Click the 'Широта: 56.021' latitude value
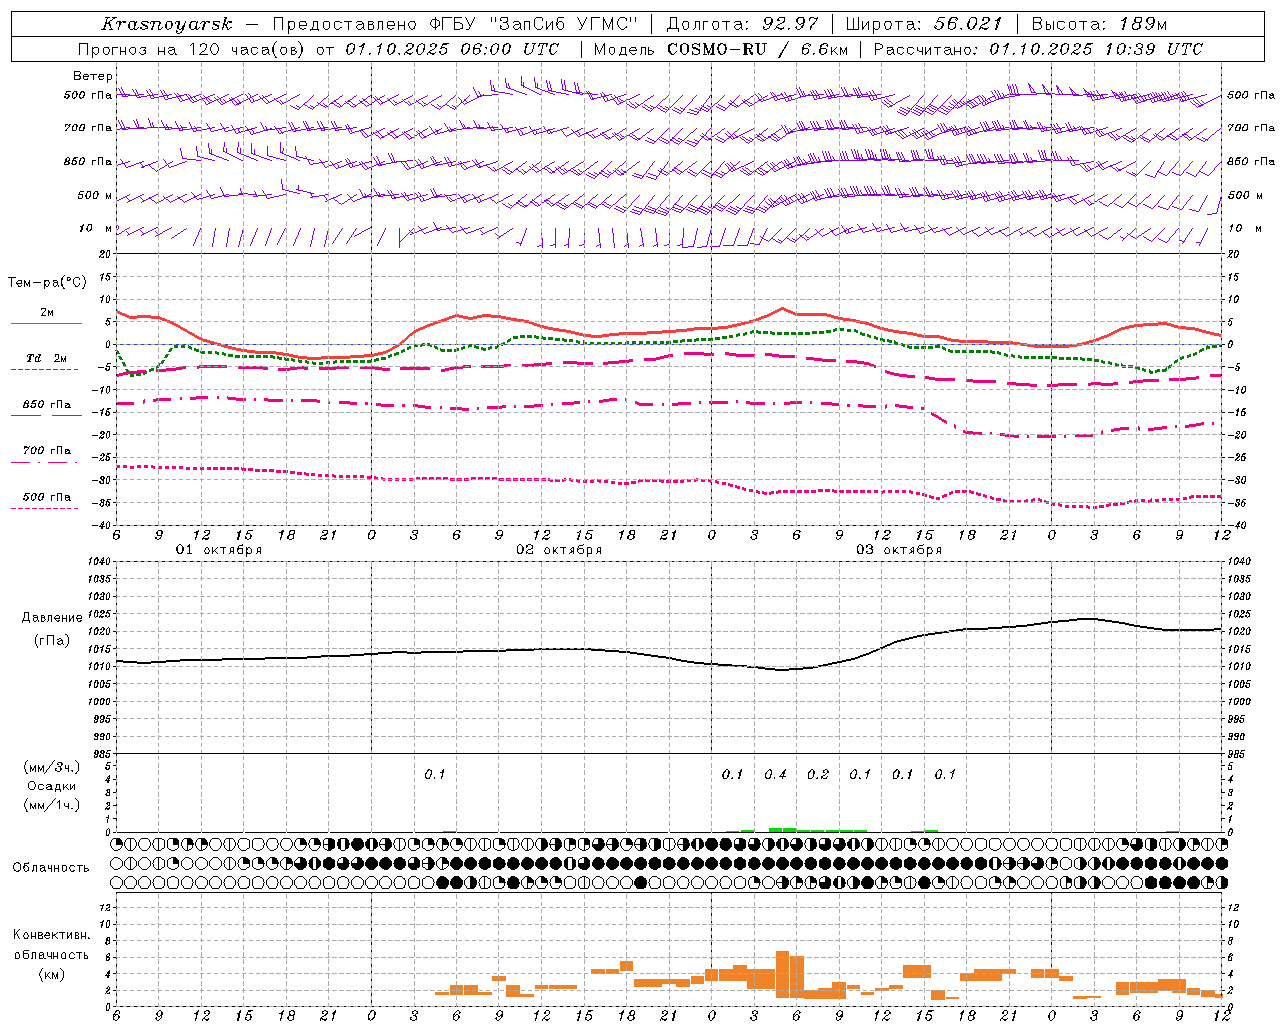Image resolution: width=1280 pixels, height=1024 pixels. 924,24
